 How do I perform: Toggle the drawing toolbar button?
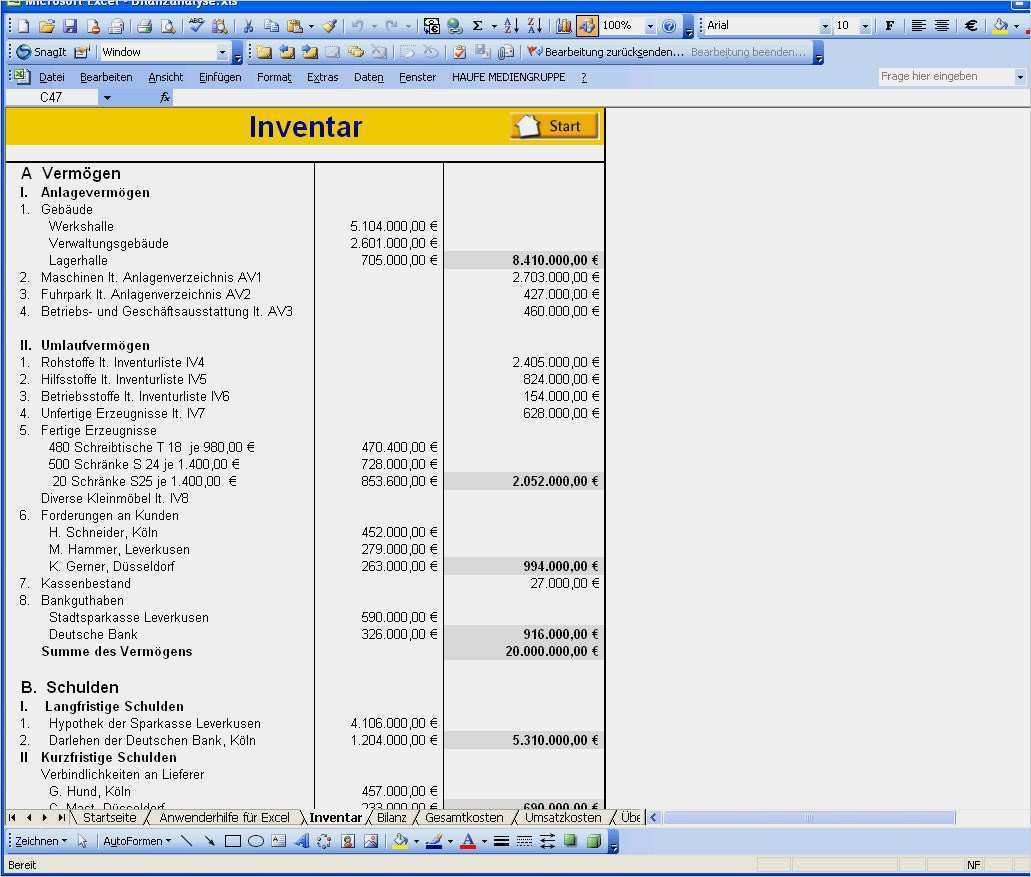coord(587,26)
